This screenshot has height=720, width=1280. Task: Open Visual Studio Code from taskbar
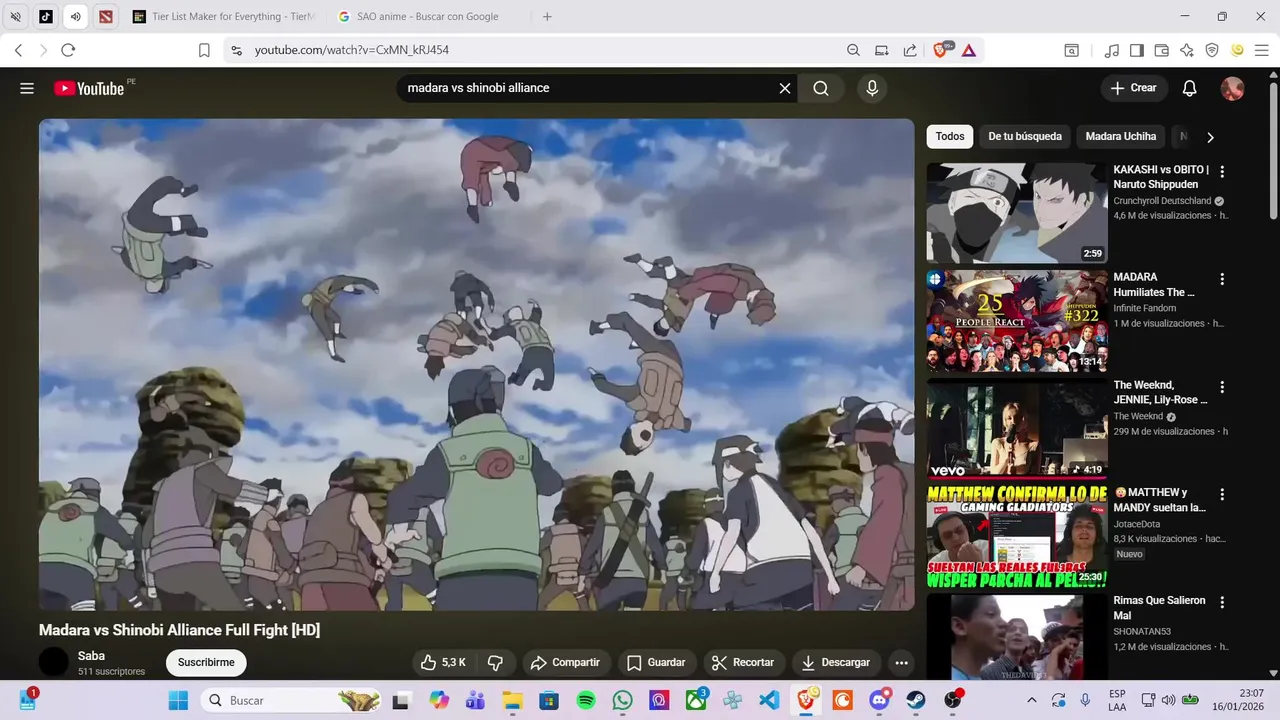point(769,701)
